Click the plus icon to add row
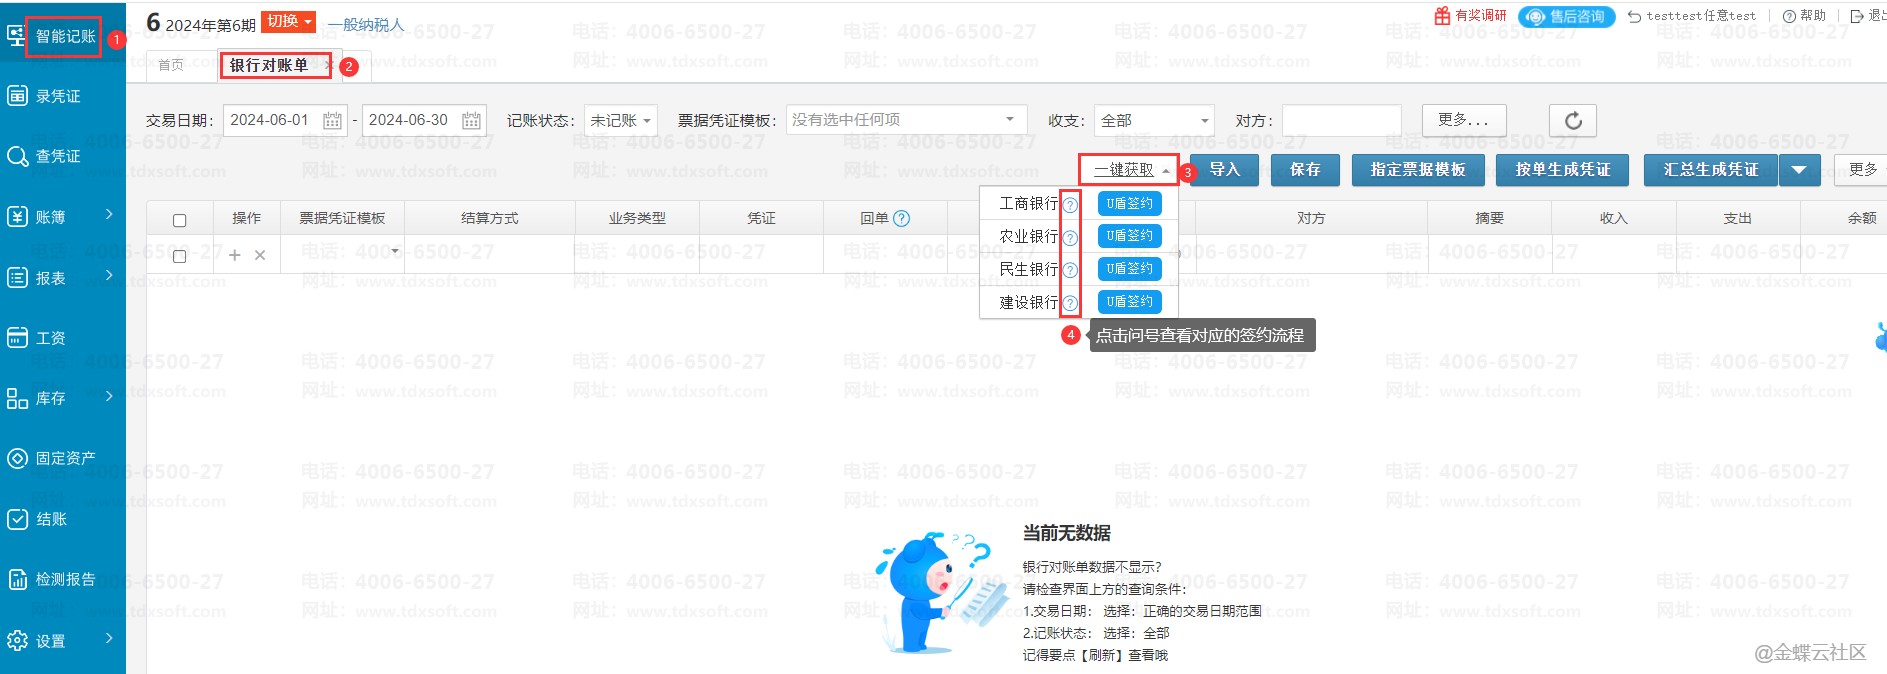This screenshot has height=674, width=1887. coord(235,255)
